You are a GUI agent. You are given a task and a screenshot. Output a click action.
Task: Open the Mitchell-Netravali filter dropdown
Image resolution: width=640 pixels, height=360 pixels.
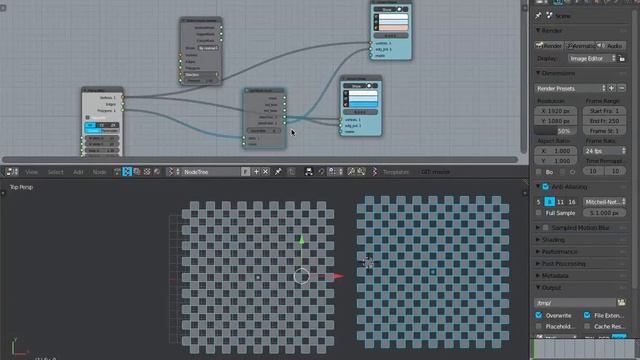604,202
